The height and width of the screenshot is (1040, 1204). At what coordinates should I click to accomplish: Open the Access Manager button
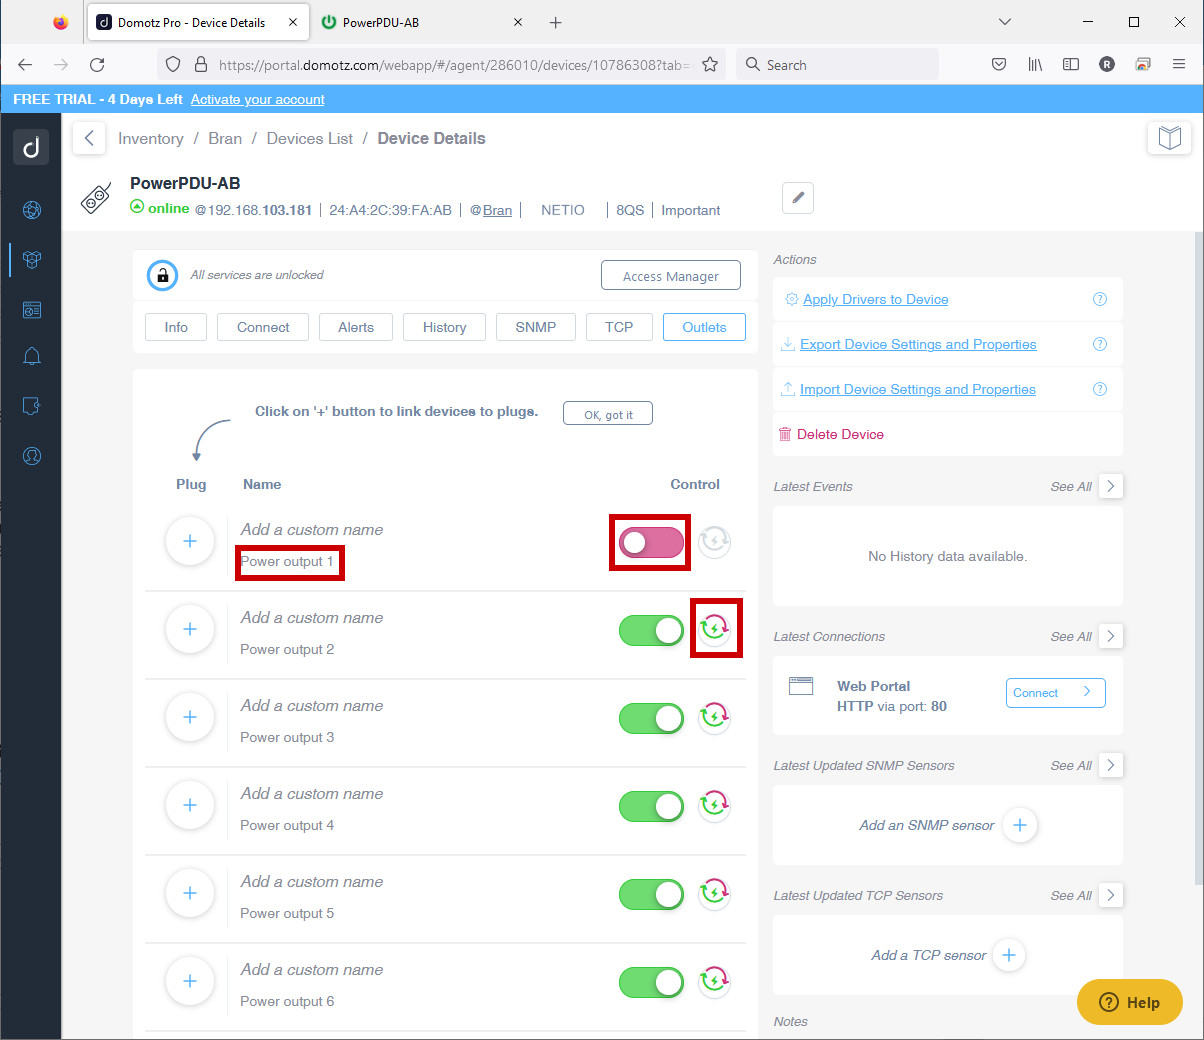coord(671,276)
